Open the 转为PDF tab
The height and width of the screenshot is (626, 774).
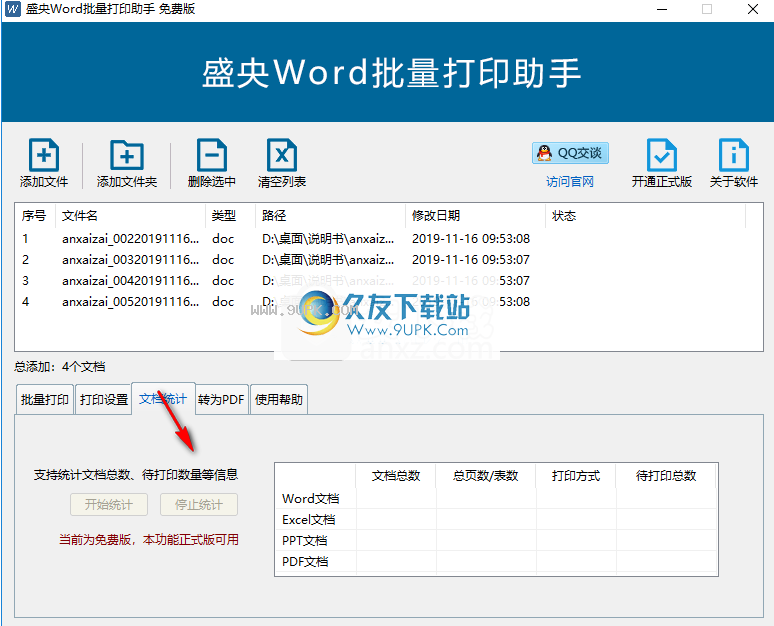222,399
